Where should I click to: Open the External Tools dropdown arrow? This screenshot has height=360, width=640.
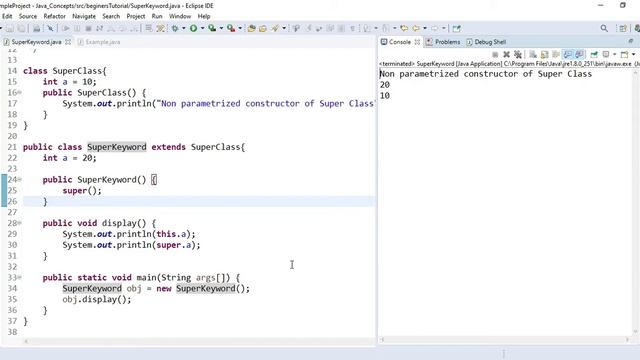tap(240, 28)
